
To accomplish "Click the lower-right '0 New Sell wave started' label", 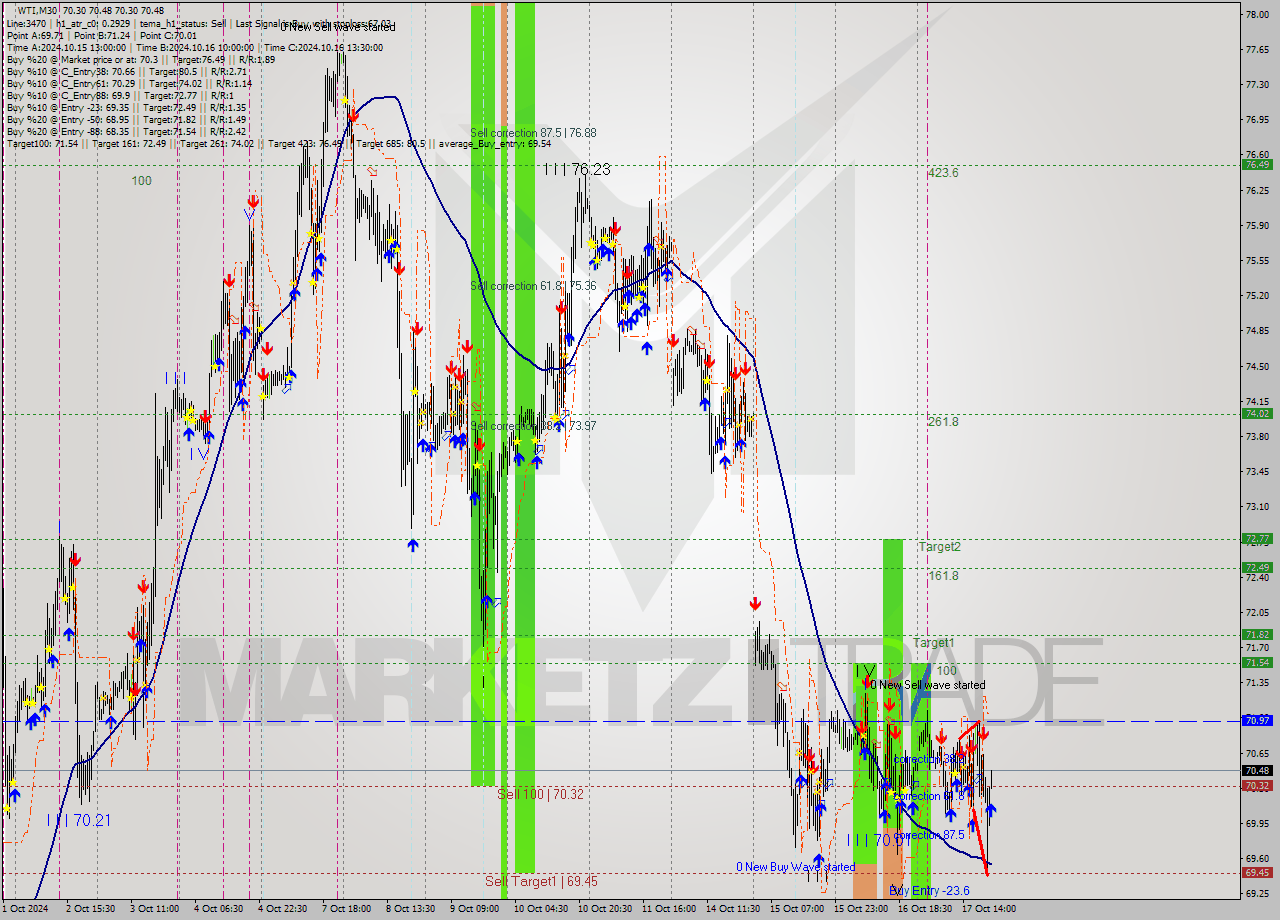I will [927, 685].
